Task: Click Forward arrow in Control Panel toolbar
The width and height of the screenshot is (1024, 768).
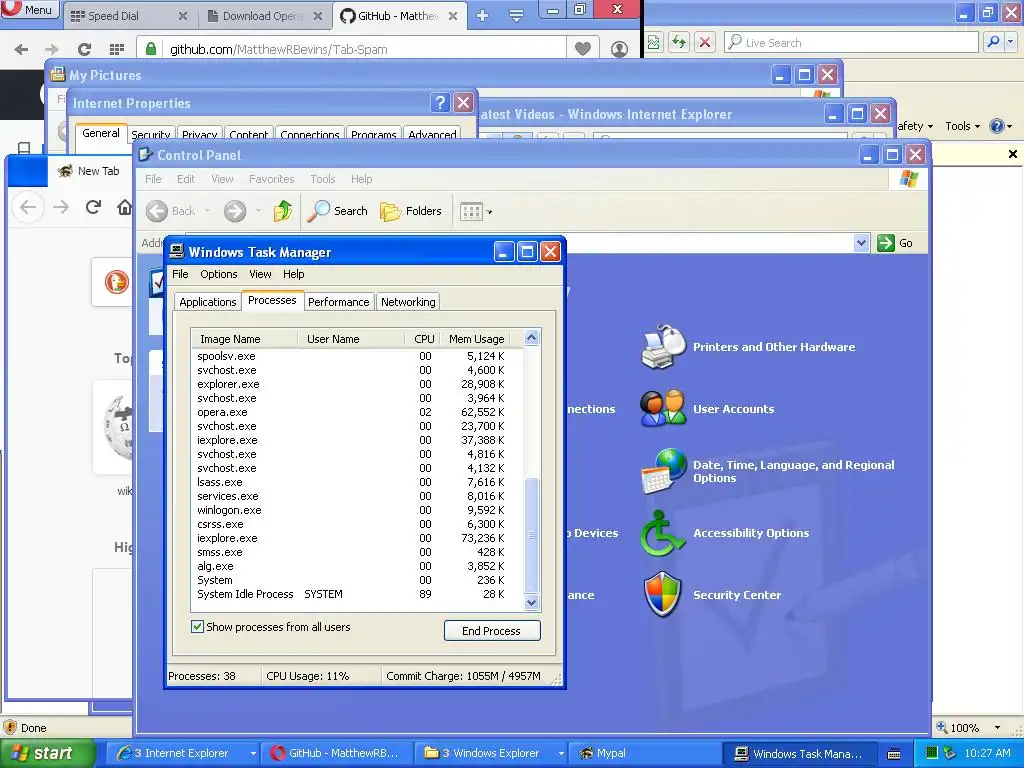Action: coord(235,210)
